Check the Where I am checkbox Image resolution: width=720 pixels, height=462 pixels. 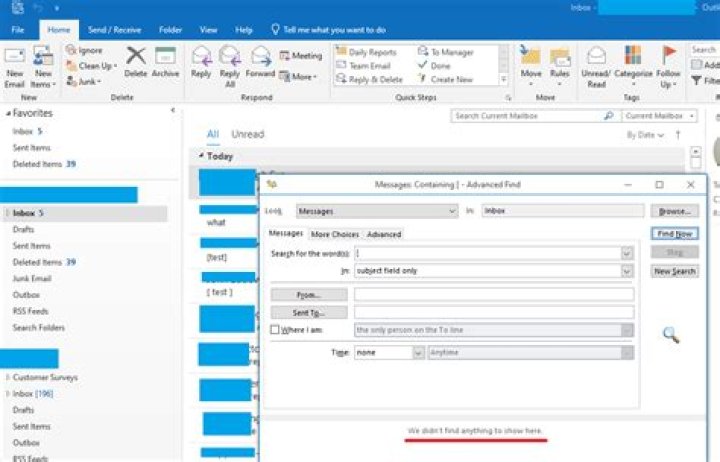tap(275, 330)
